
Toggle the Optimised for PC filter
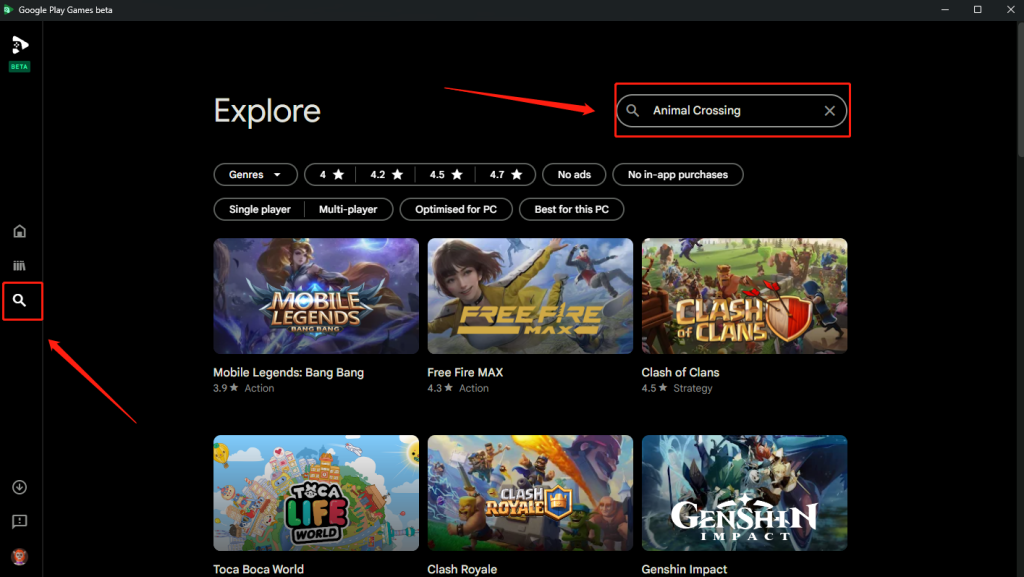pyautogui.click(x=456, y=210)
